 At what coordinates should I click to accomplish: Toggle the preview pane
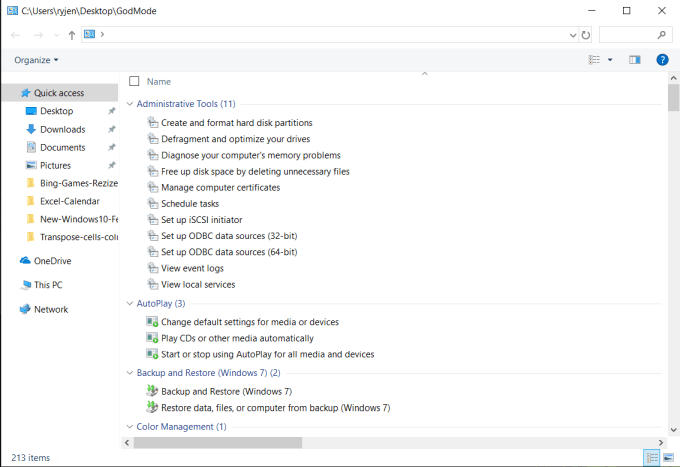[x=634, y=59]
